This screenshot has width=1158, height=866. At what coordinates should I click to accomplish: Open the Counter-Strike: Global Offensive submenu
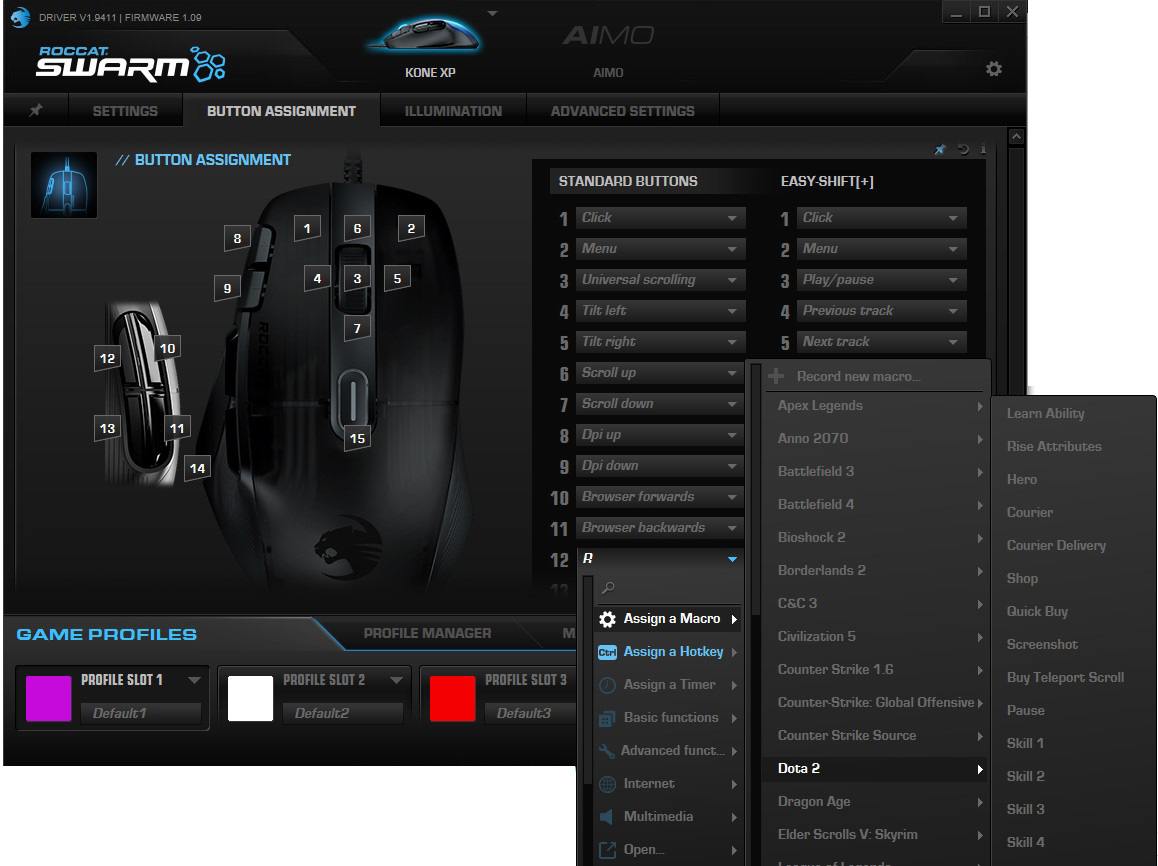click(x=874, y=703)
